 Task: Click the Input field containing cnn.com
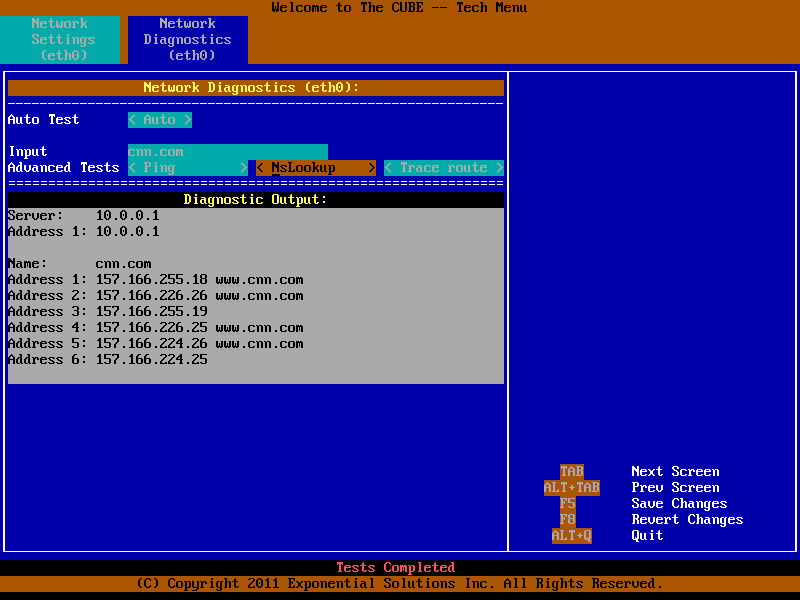(228, 152)
